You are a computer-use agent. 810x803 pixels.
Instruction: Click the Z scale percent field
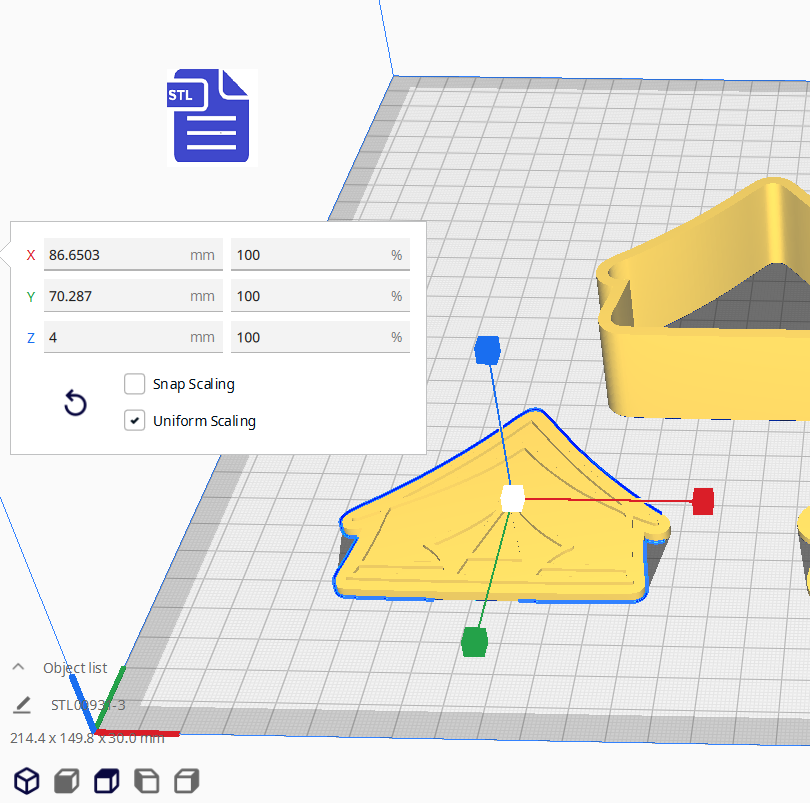(x=310, y=337)
